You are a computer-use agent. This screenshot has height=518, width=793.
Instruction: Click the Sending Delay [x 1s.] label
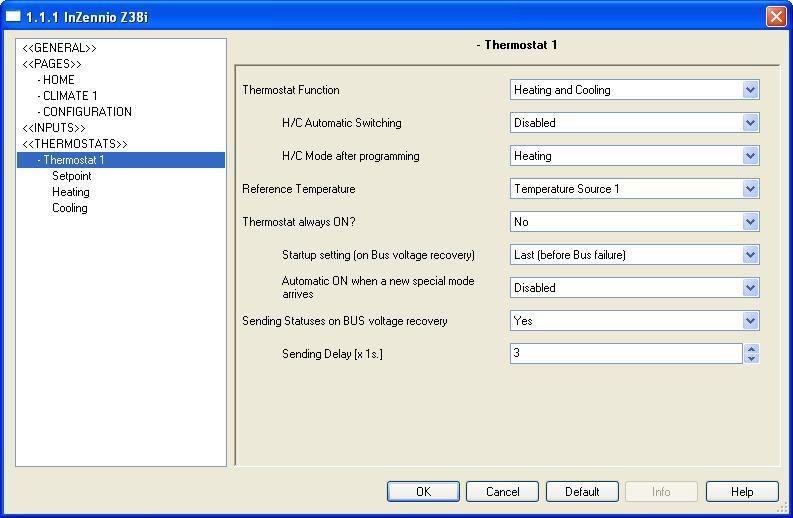point(332,354)
